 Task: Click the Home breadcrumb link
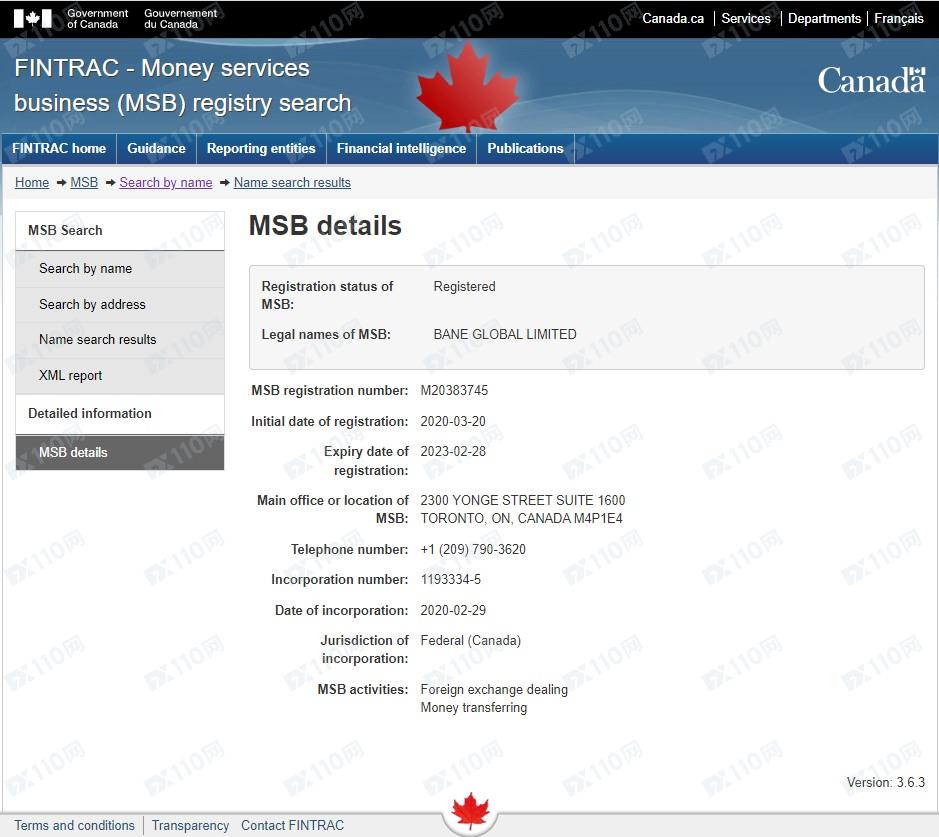point(32,183)
